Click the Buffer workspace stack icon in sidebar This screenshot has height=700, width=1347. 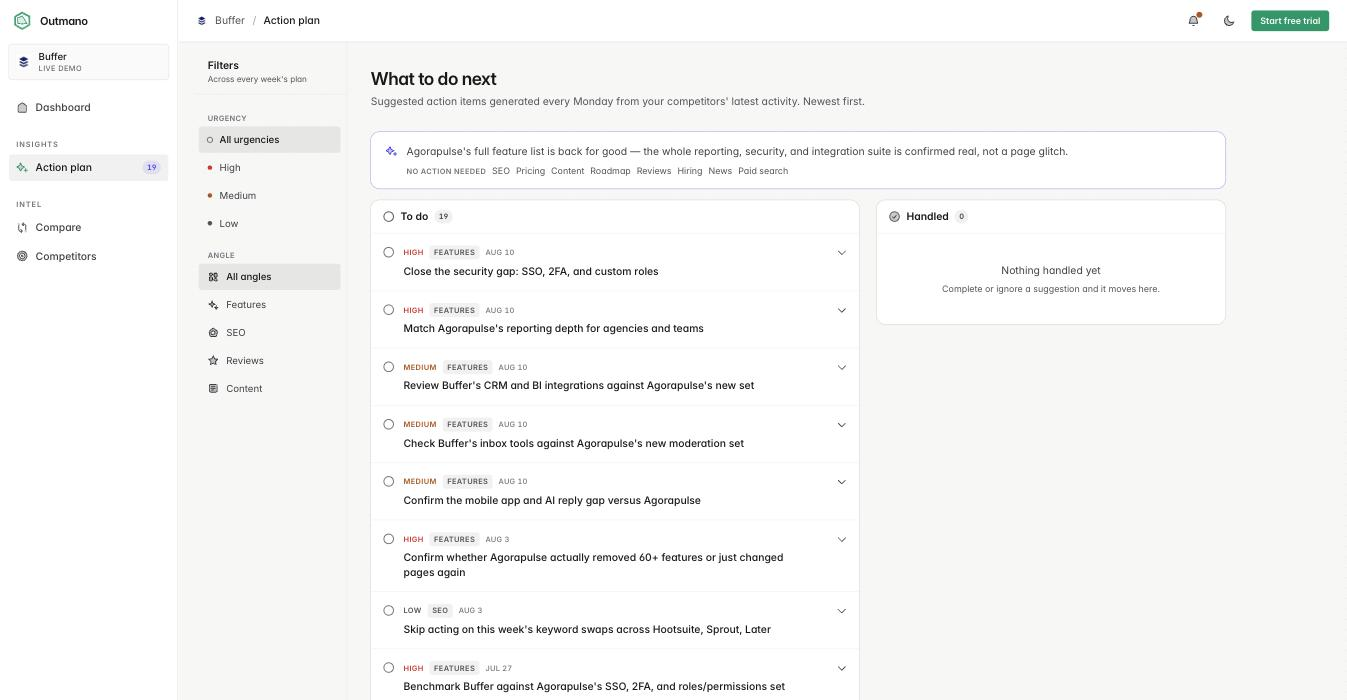tap(24, 62)
